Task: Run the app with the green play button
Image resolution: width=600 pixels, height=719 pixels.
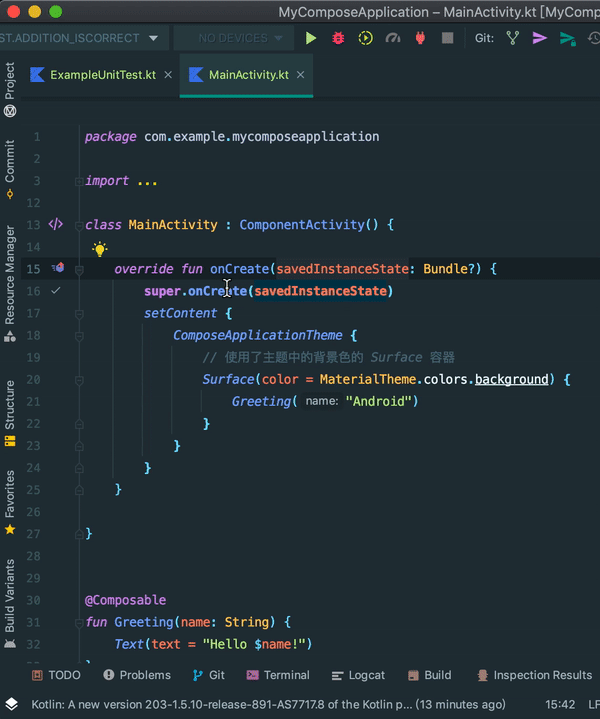Action: click(x=311, y=38)
